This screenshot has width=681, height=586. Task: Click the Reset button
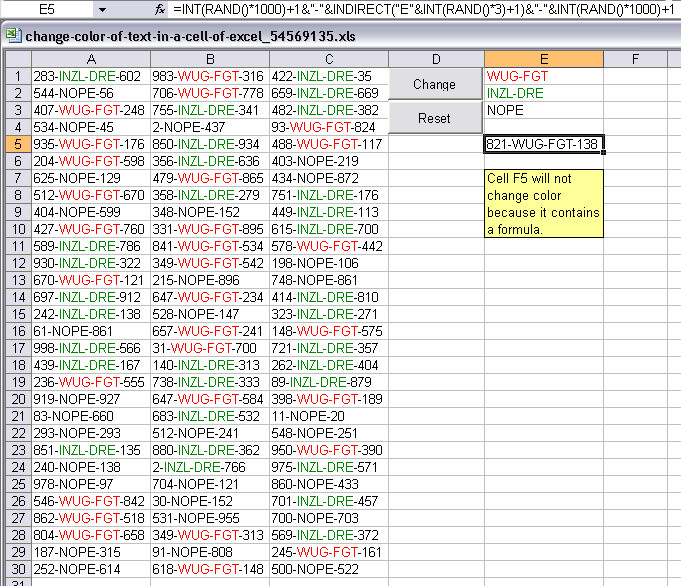click(435, 118)
